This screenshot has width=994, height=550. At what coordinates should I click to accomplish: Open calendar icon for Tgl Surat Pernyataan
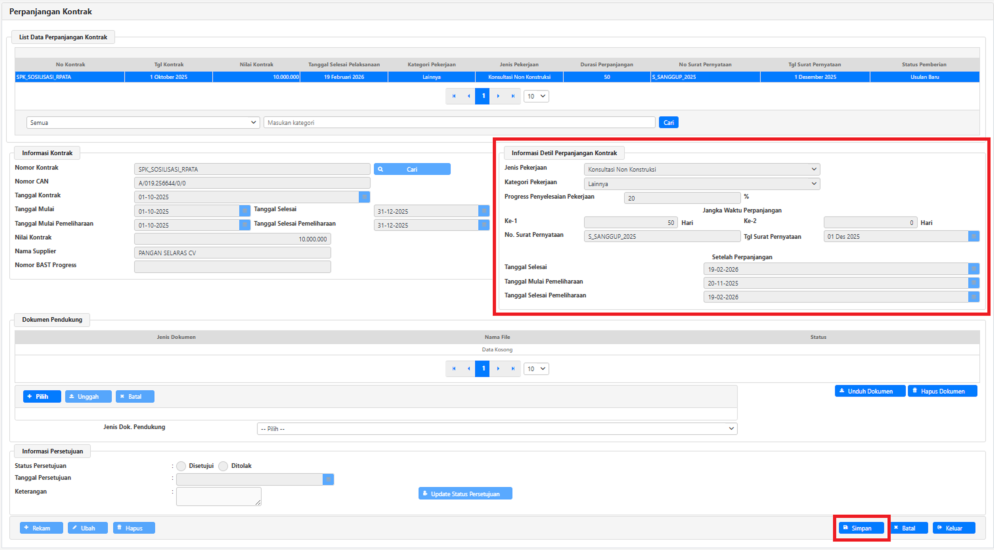973,236
